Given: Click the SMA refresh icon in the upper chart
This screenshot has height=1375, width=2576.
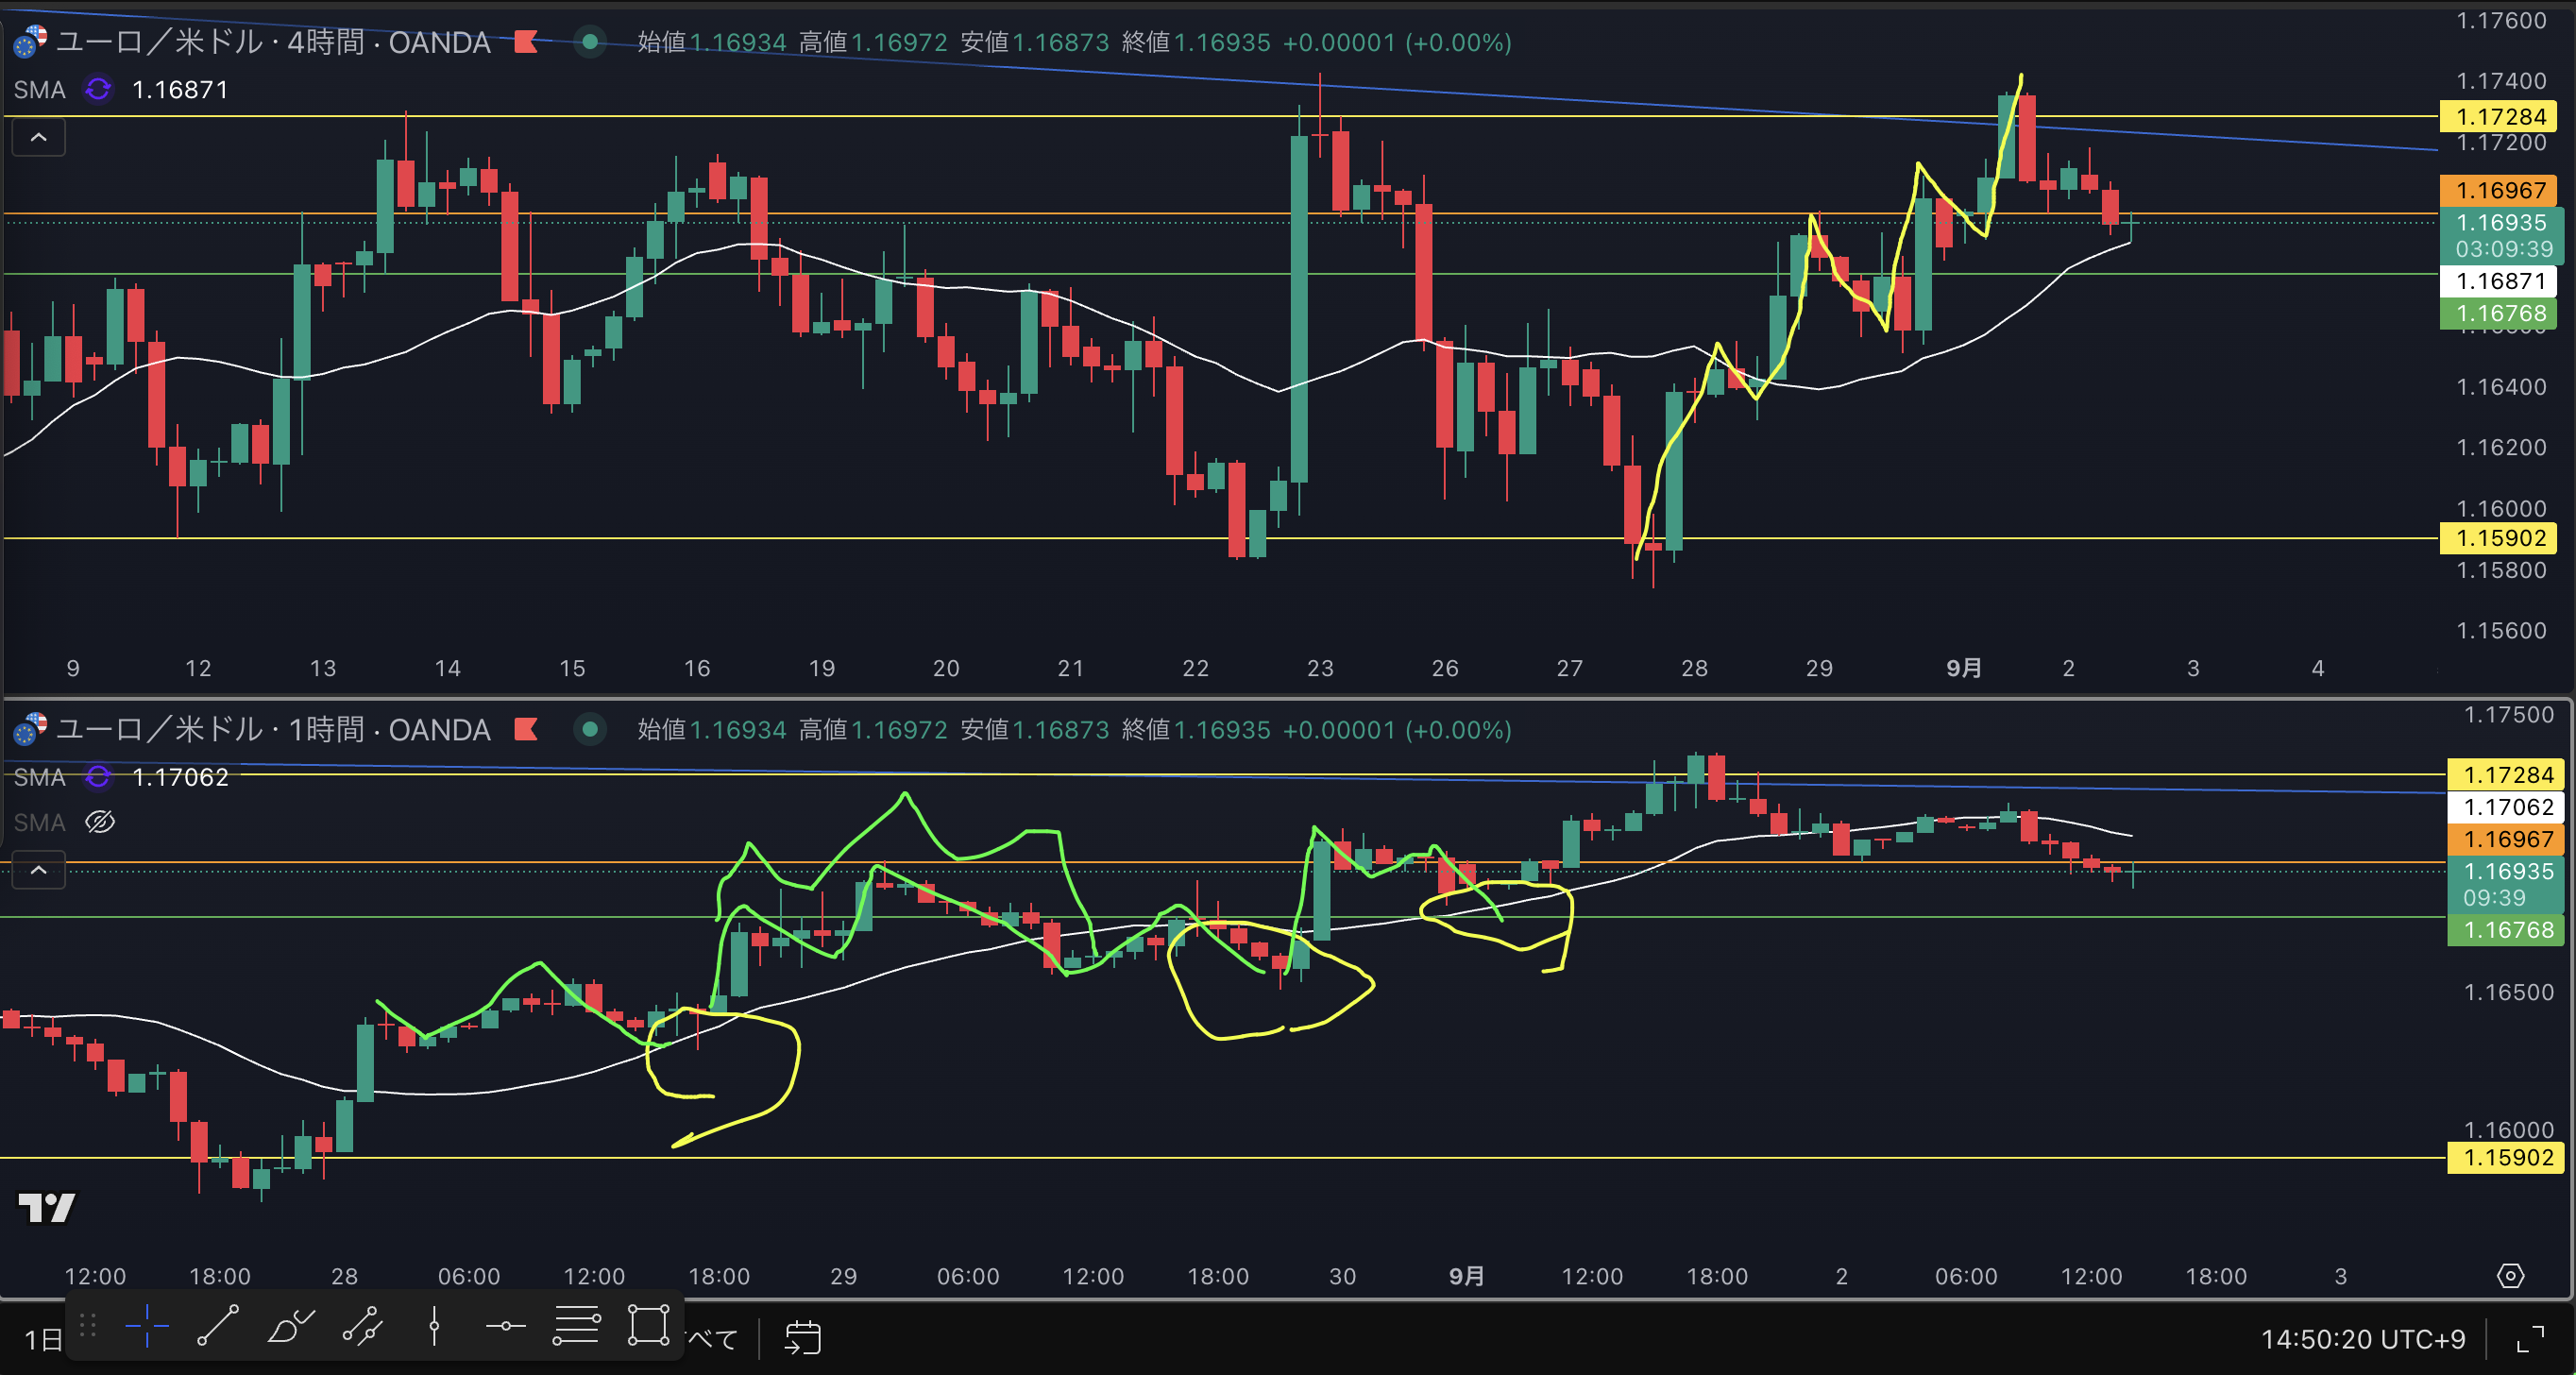Looking at the screenshot, I should [x=98, y=90].
